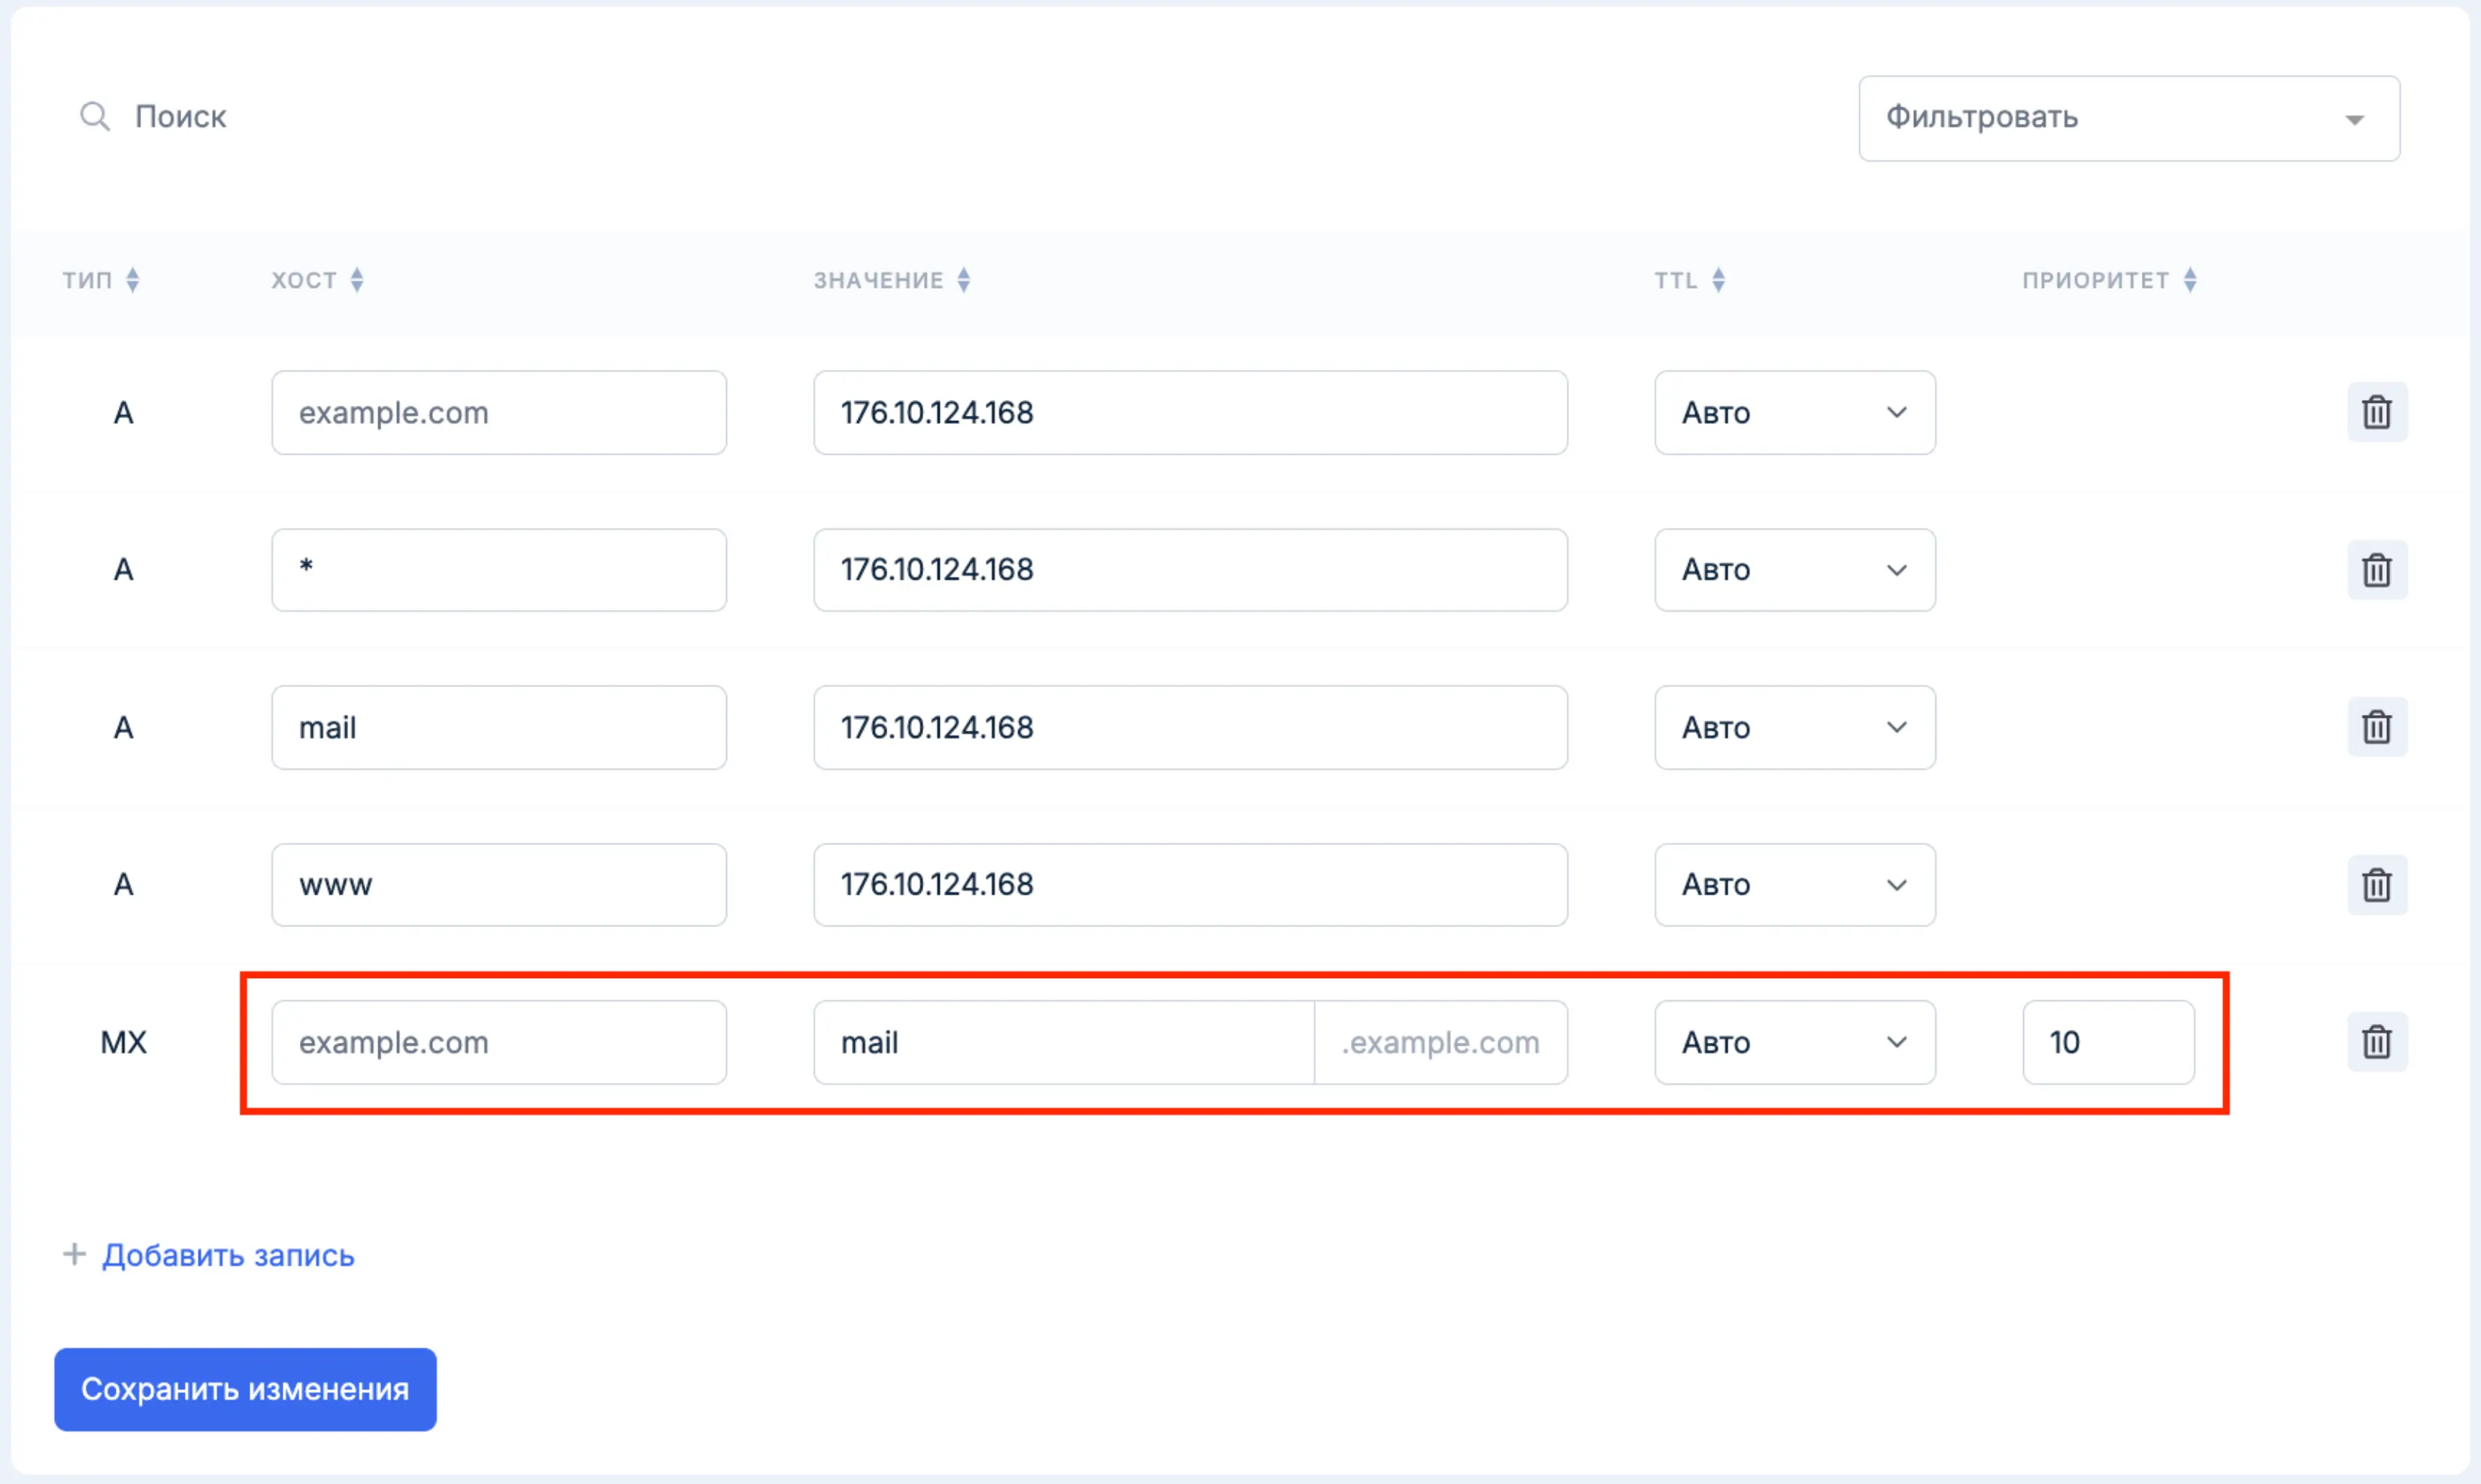Sort records by ЗНАЧЕНИЕ column arrows
The image size is (2481, 1484).
pos(964,280)
